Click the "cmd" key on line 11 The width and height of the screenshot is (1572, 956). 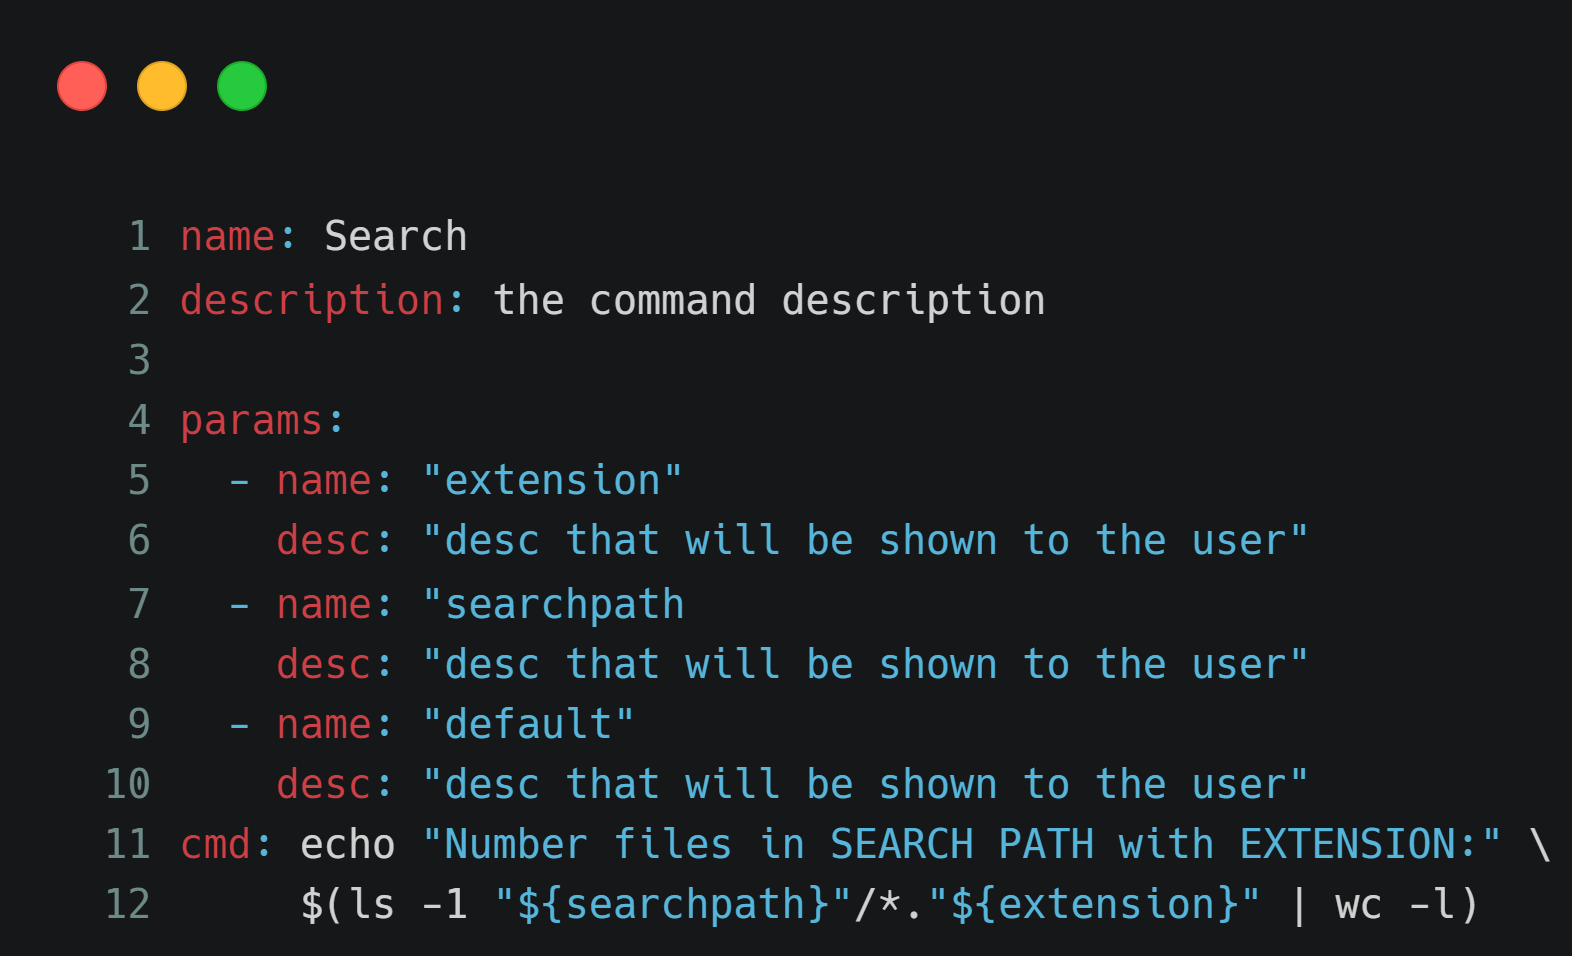[x=215, y=845]
